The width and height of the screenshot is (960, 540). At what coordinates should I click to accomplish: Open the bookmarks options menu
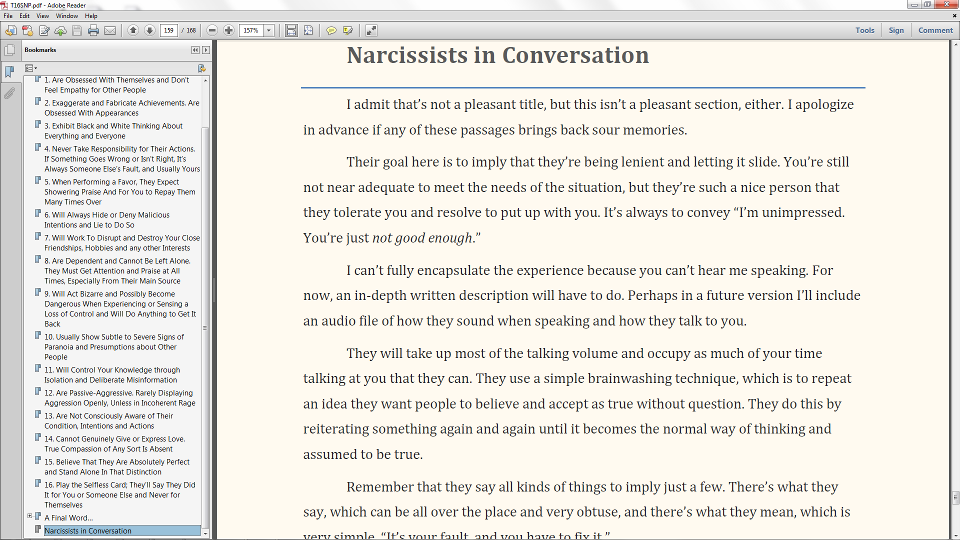point(30,68)
